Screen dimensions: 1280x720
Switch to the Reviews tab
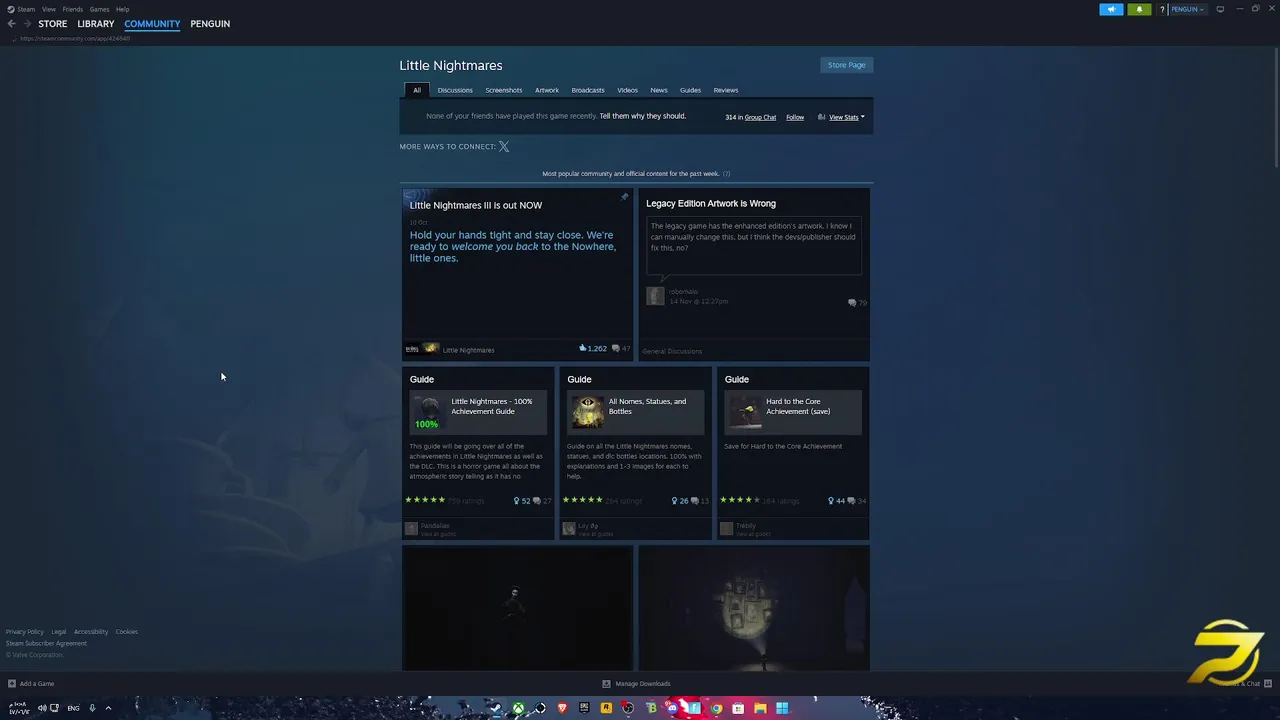[x=726, y=90]
